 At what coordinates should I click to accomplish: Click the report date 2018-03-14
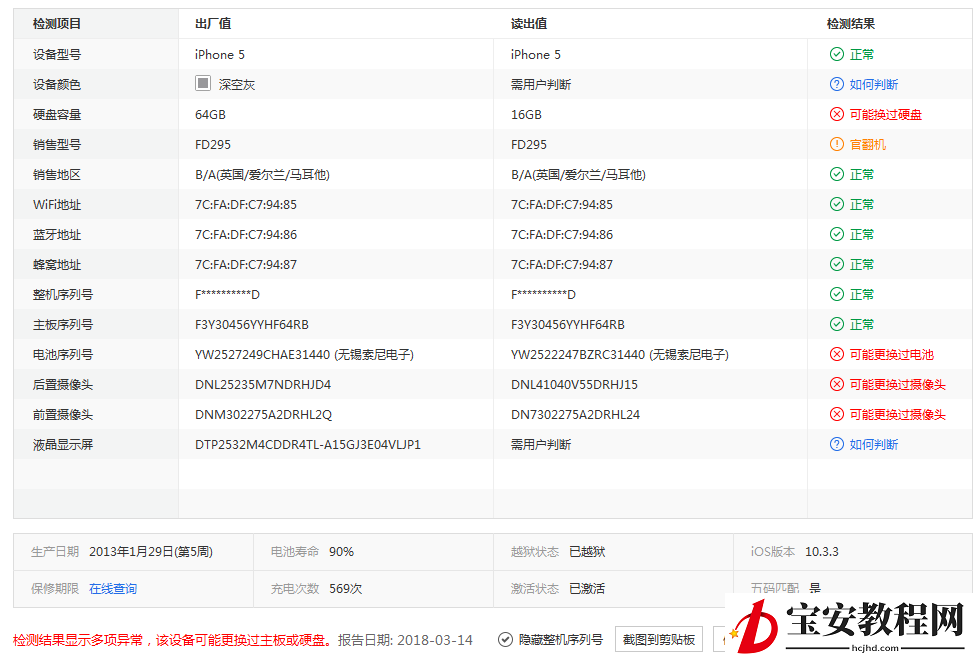435,640
